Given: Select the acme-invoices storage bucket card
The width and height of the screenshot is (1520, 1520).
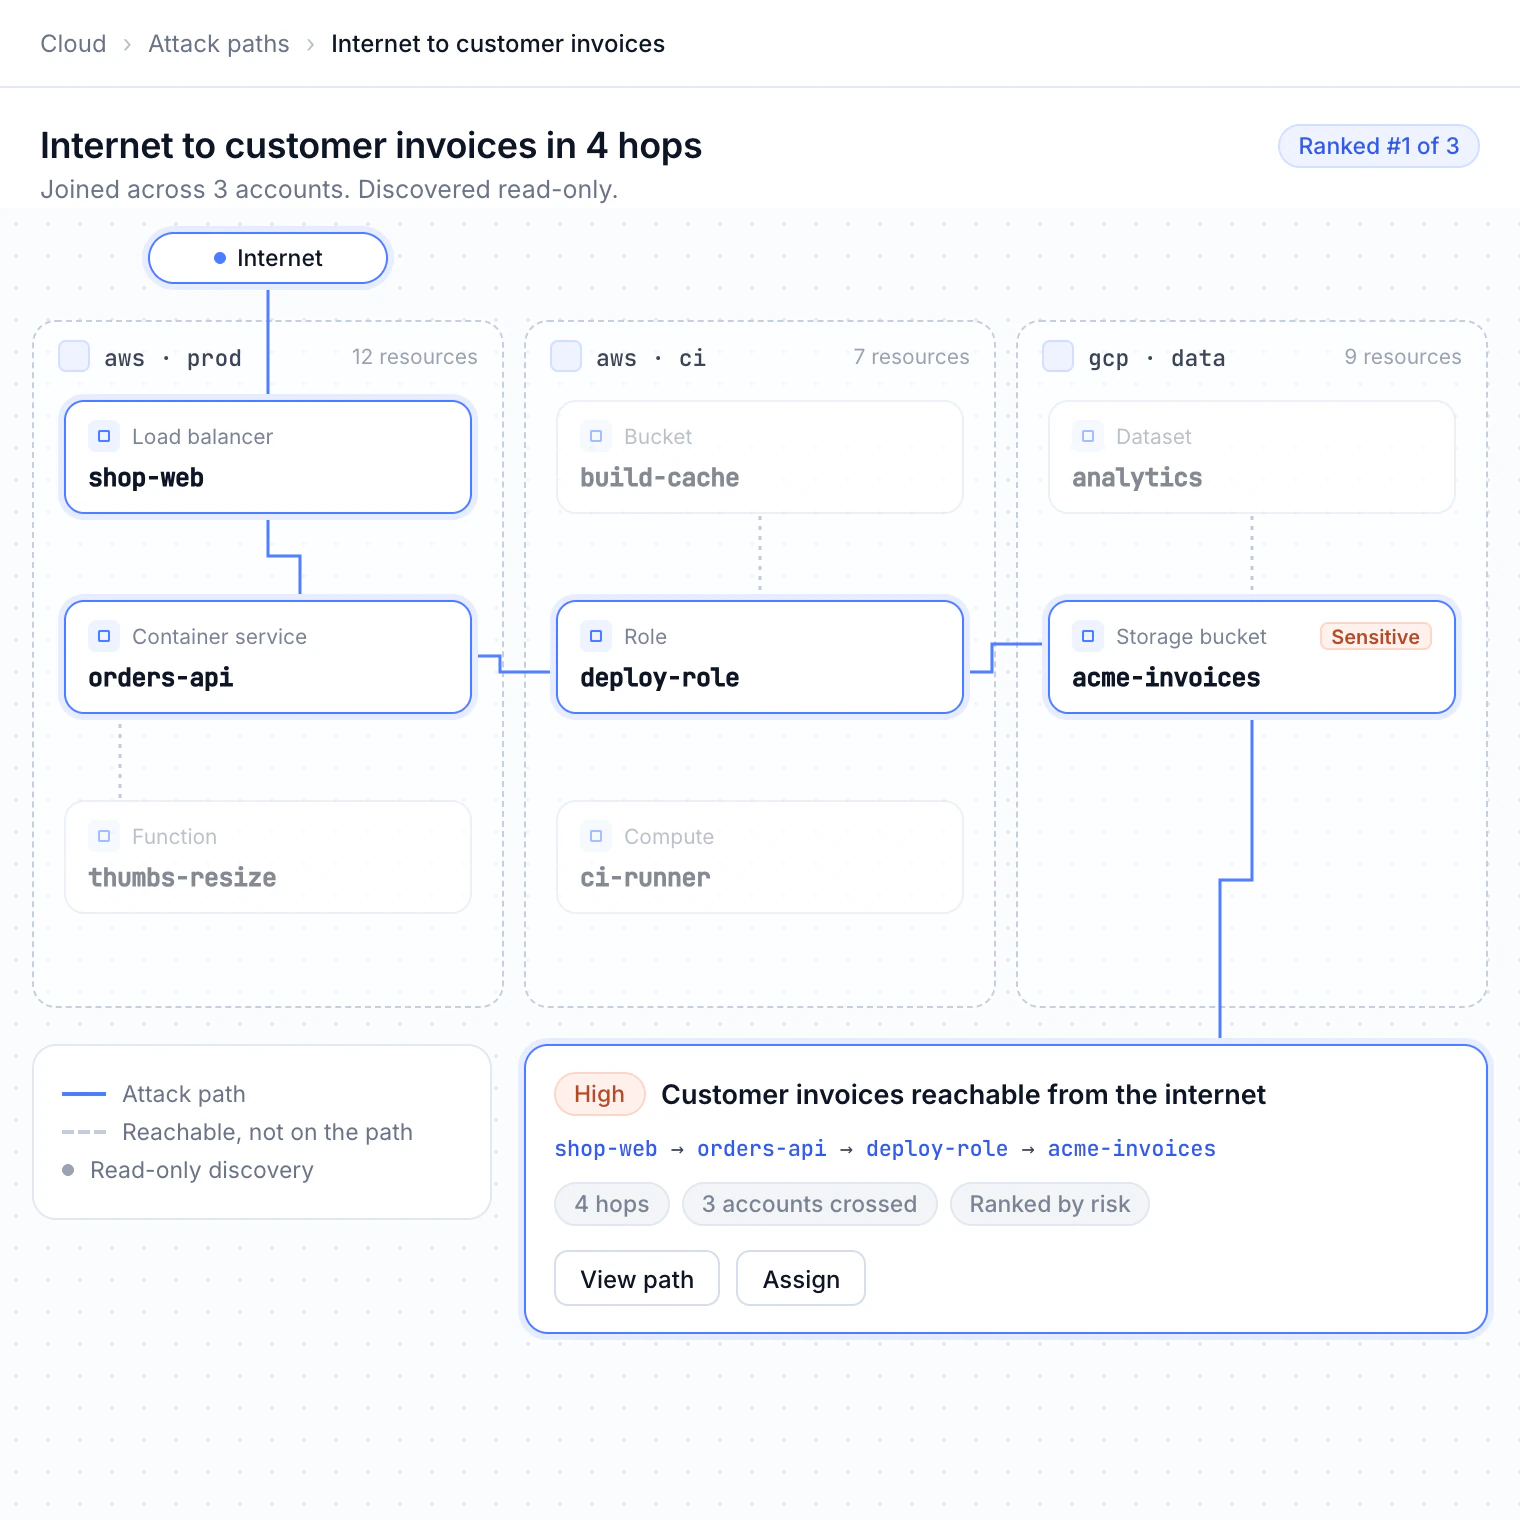Looking at the screenshot, I should tap(1252, 657).
